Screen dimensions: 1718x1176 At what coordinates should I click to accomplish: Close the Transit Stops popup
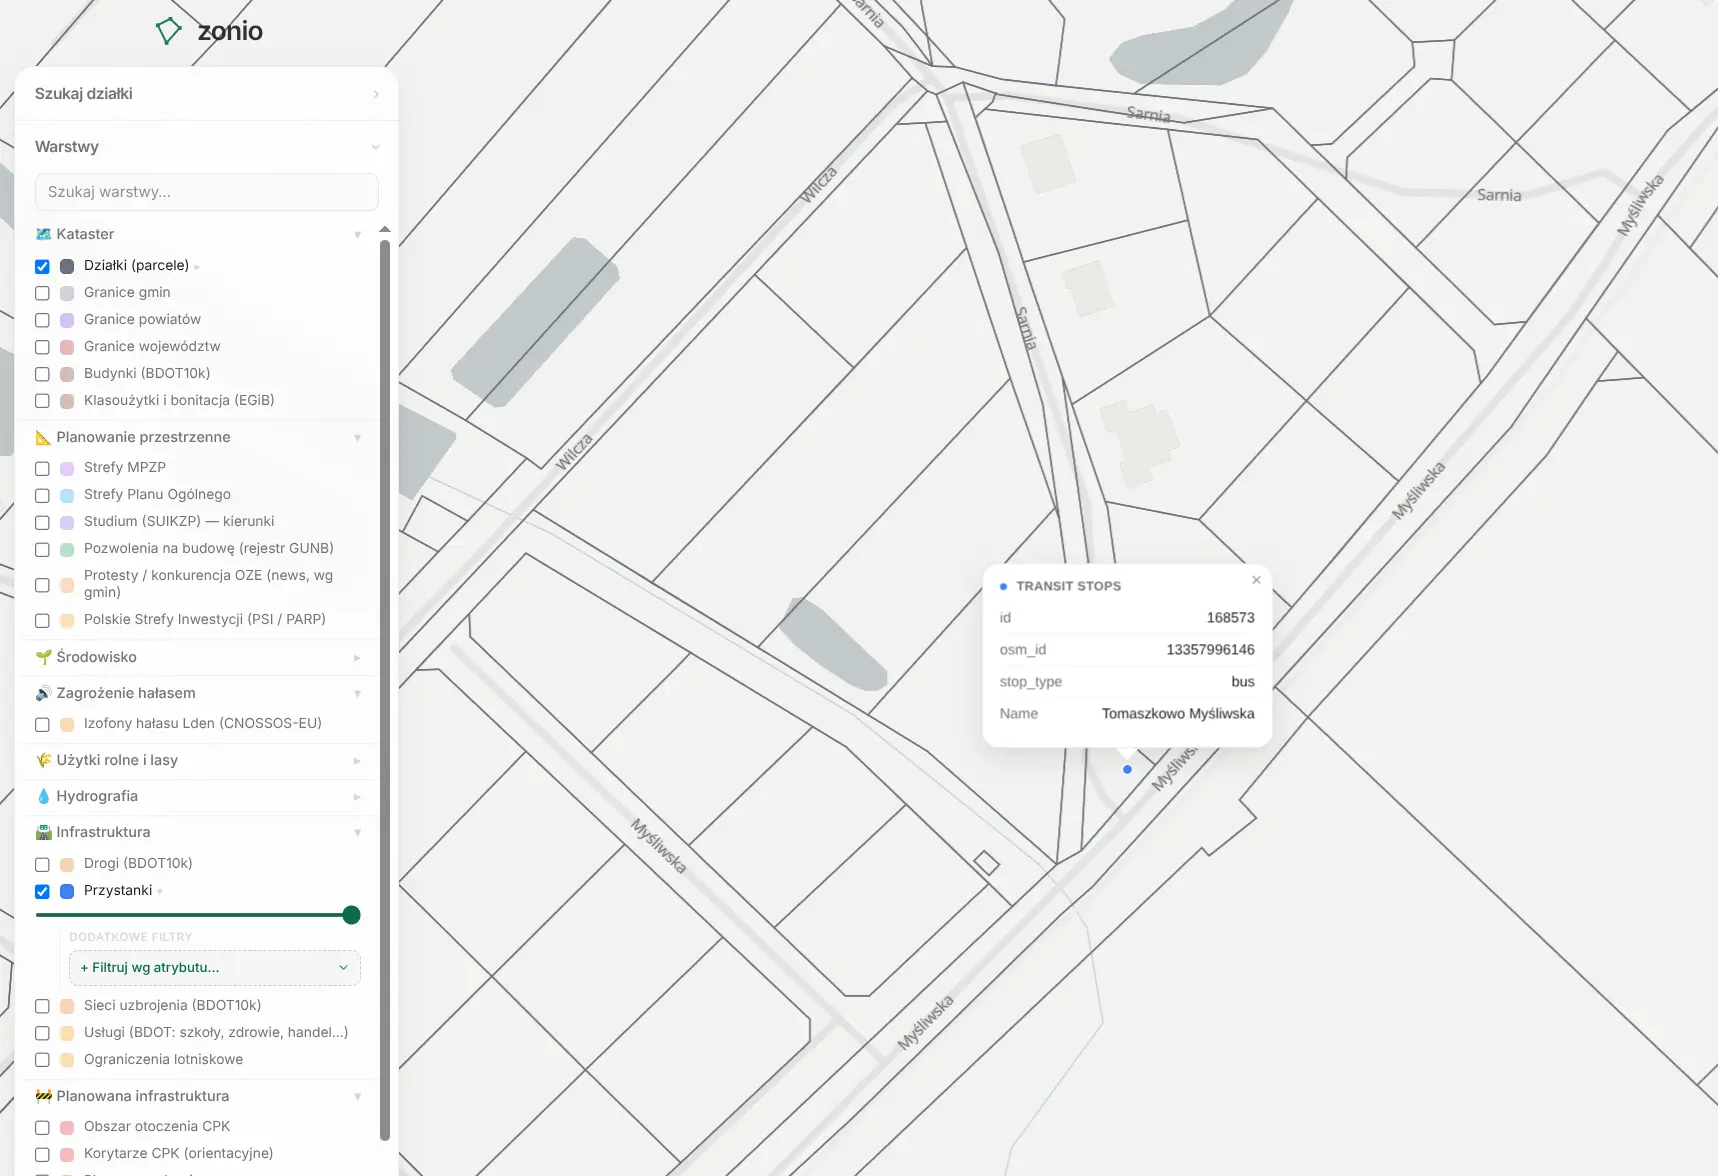(x=1256, y=580)
